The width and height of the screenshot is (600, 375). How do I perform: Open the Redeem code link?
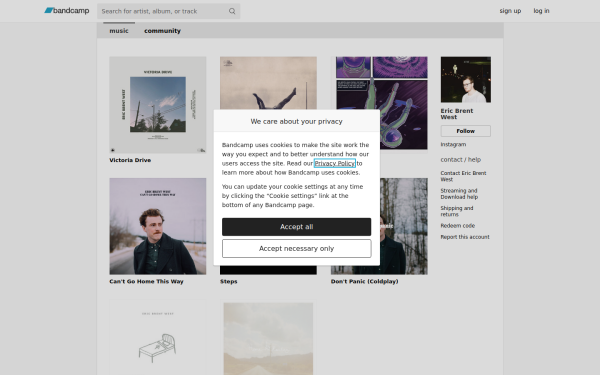click(x=458, y=225)
